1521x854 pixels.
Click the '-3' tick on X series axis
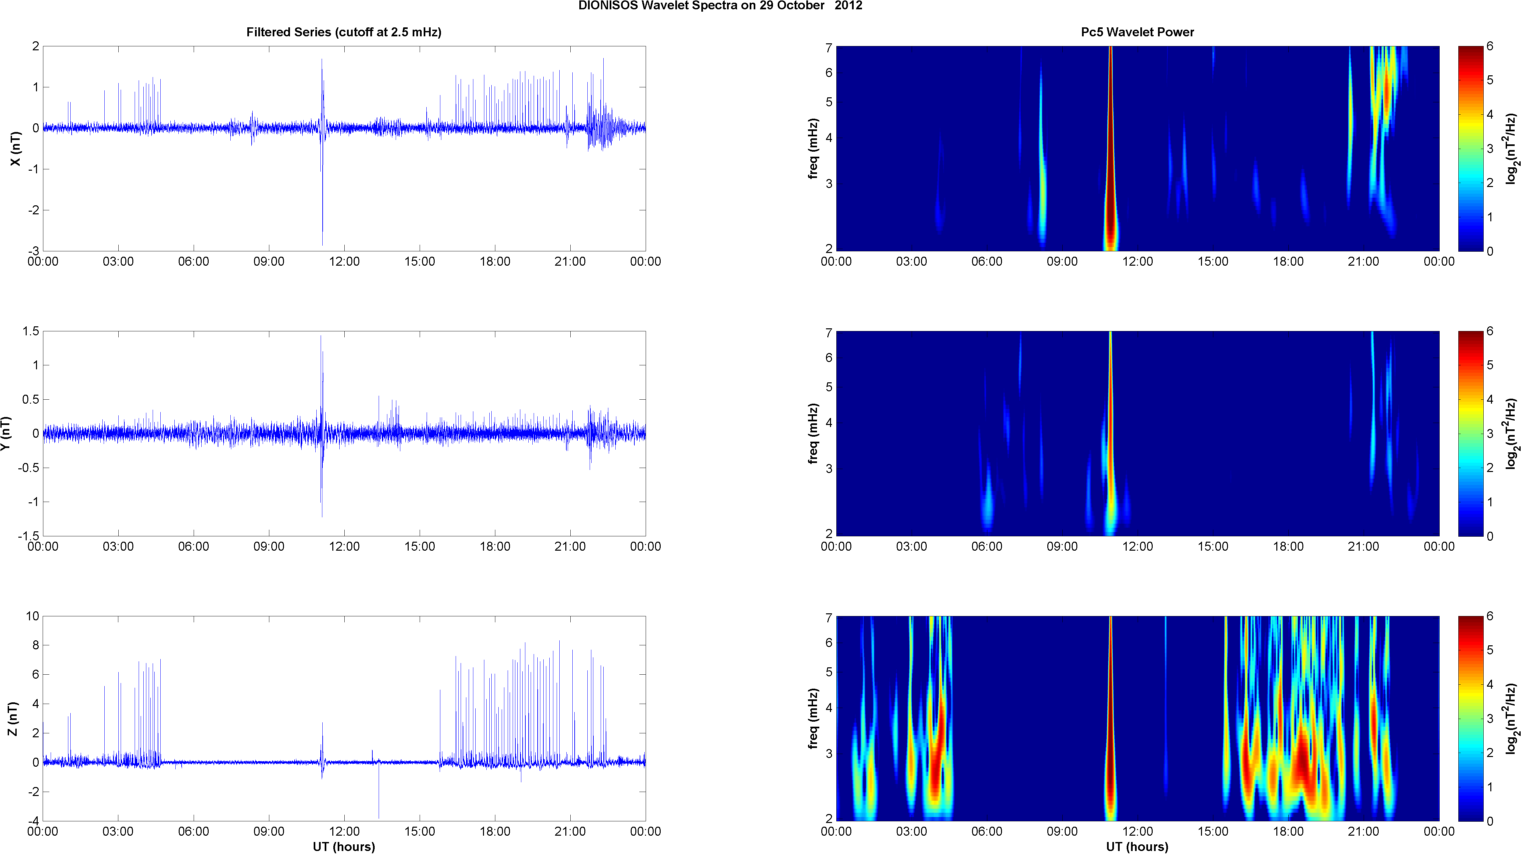pyautogui.click(x=33, y=251)
